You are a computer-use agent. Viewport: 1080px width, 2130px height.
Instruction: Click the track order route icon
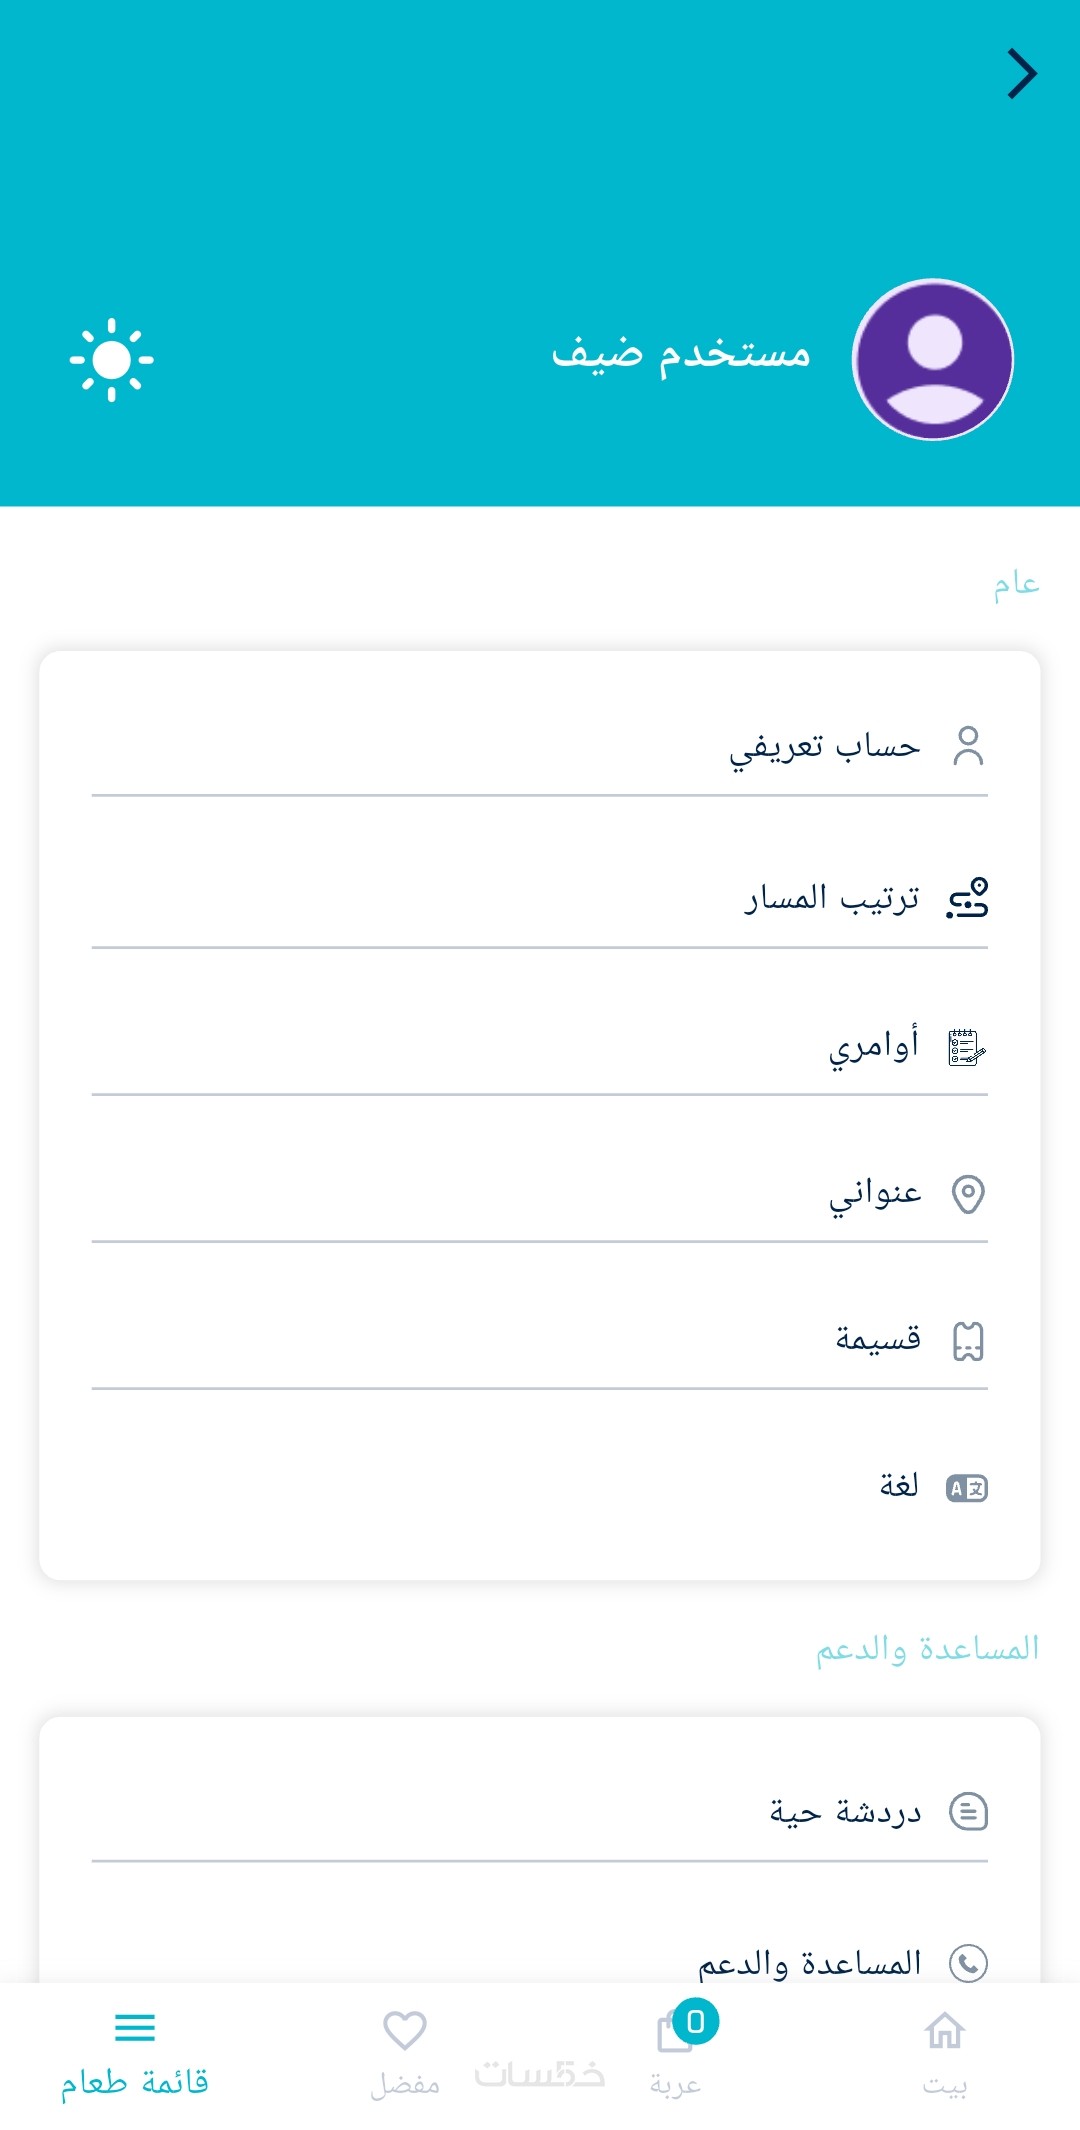[967, 898]
